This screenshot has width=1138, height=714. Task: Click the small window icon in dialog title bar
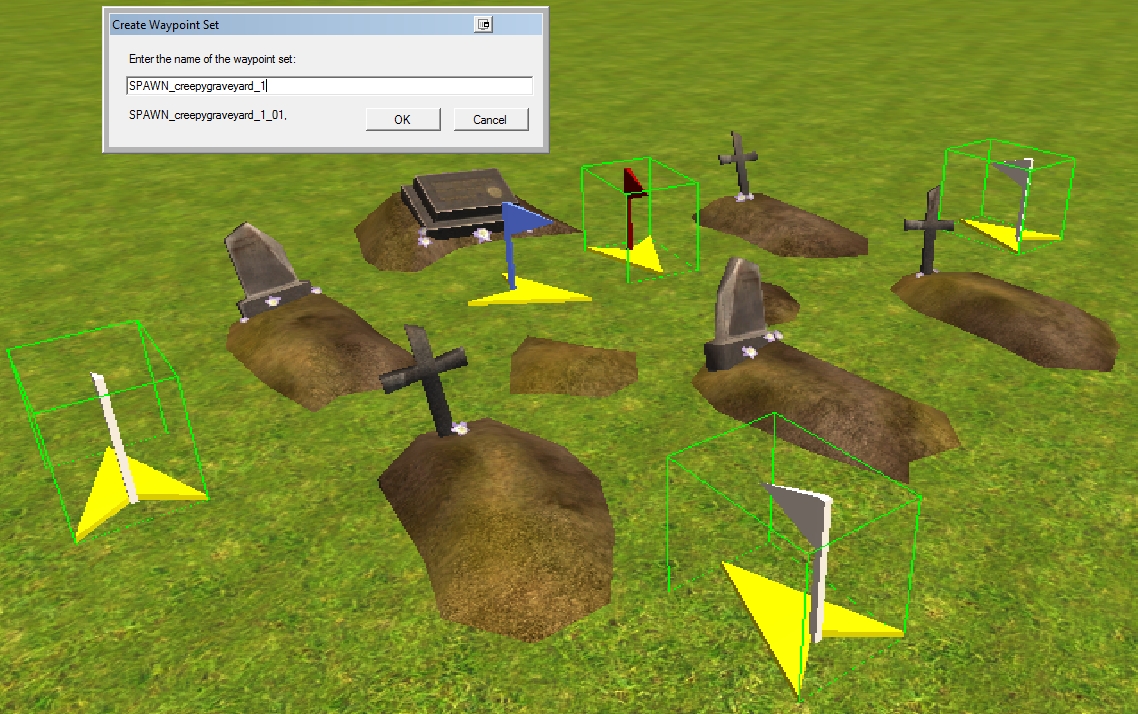tap(484, 24)
